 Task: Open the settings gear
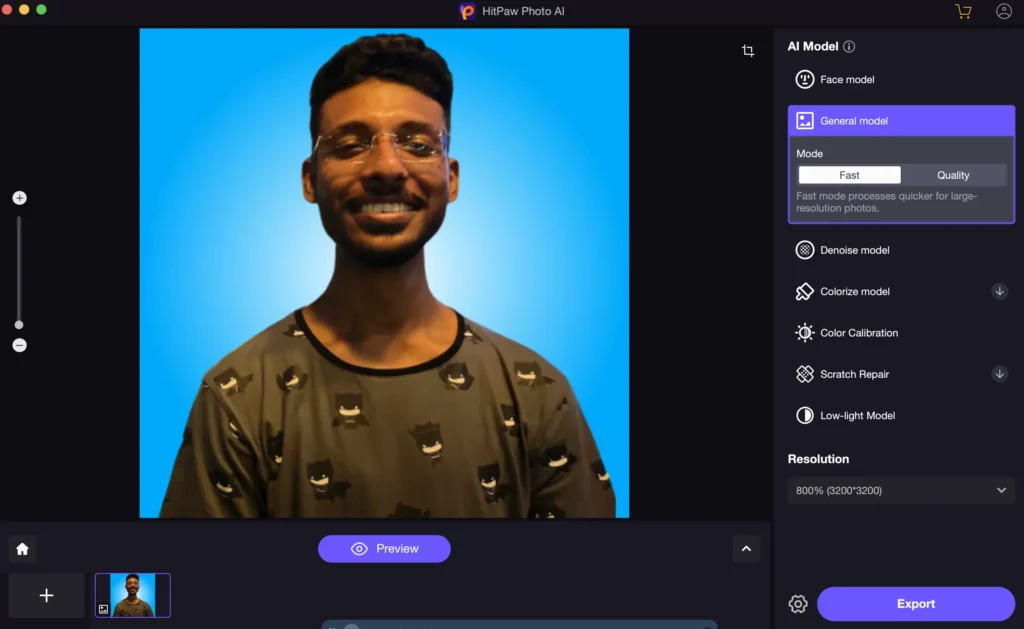coord(797,604)
